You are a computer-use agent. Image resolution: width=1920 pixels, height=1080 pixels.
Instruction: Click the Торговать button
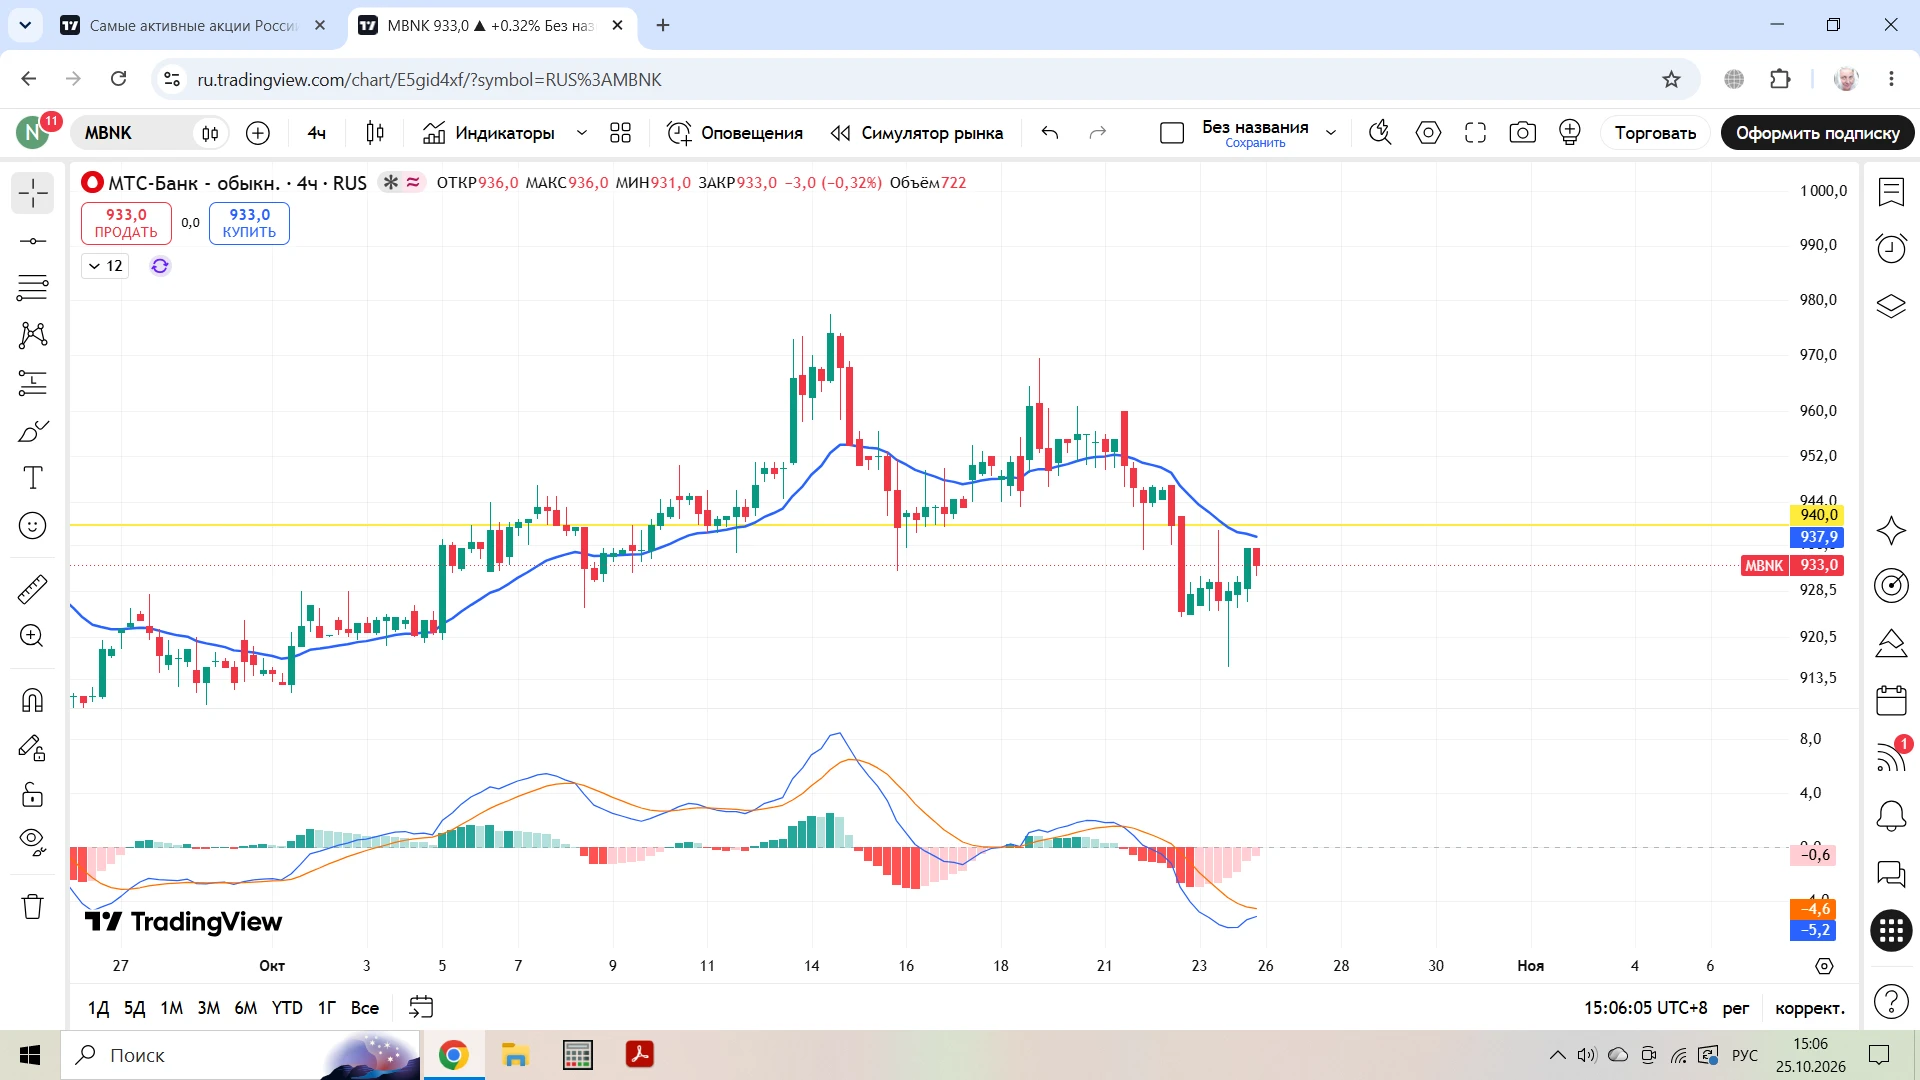point(1655,133)
